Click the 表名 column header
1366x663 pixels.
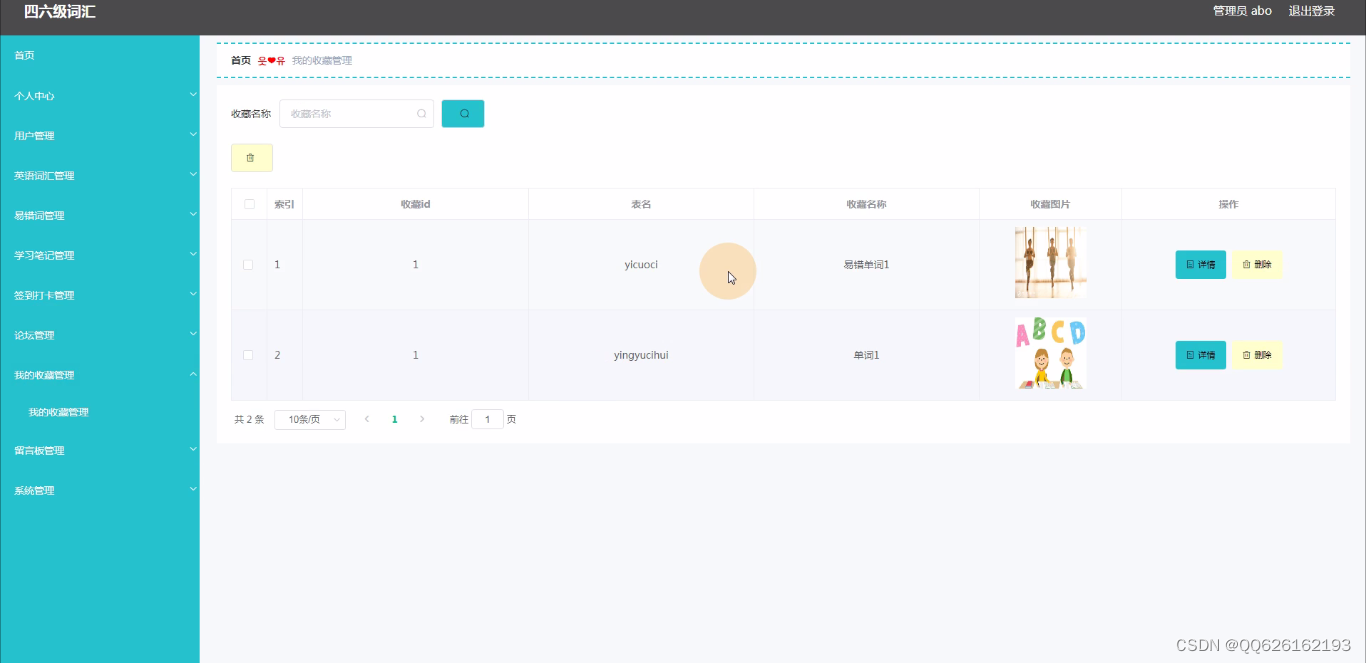tap(641, 204)
